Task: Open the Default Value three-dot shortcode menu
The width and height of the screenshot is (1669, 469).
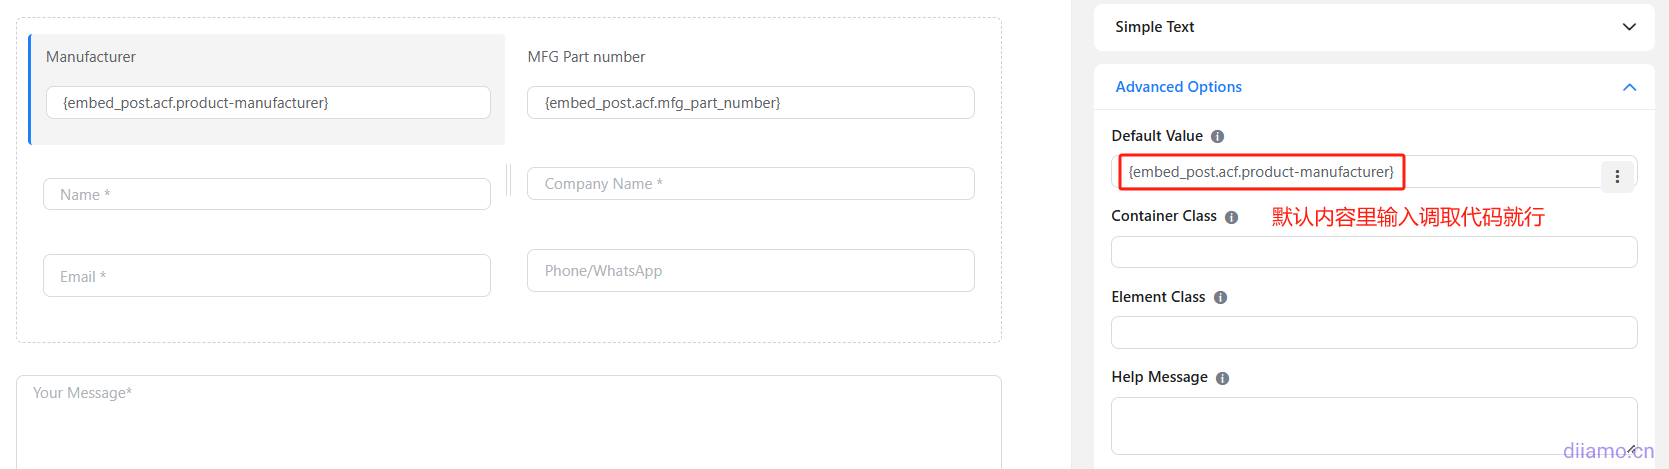Action: pos(1617,176)
